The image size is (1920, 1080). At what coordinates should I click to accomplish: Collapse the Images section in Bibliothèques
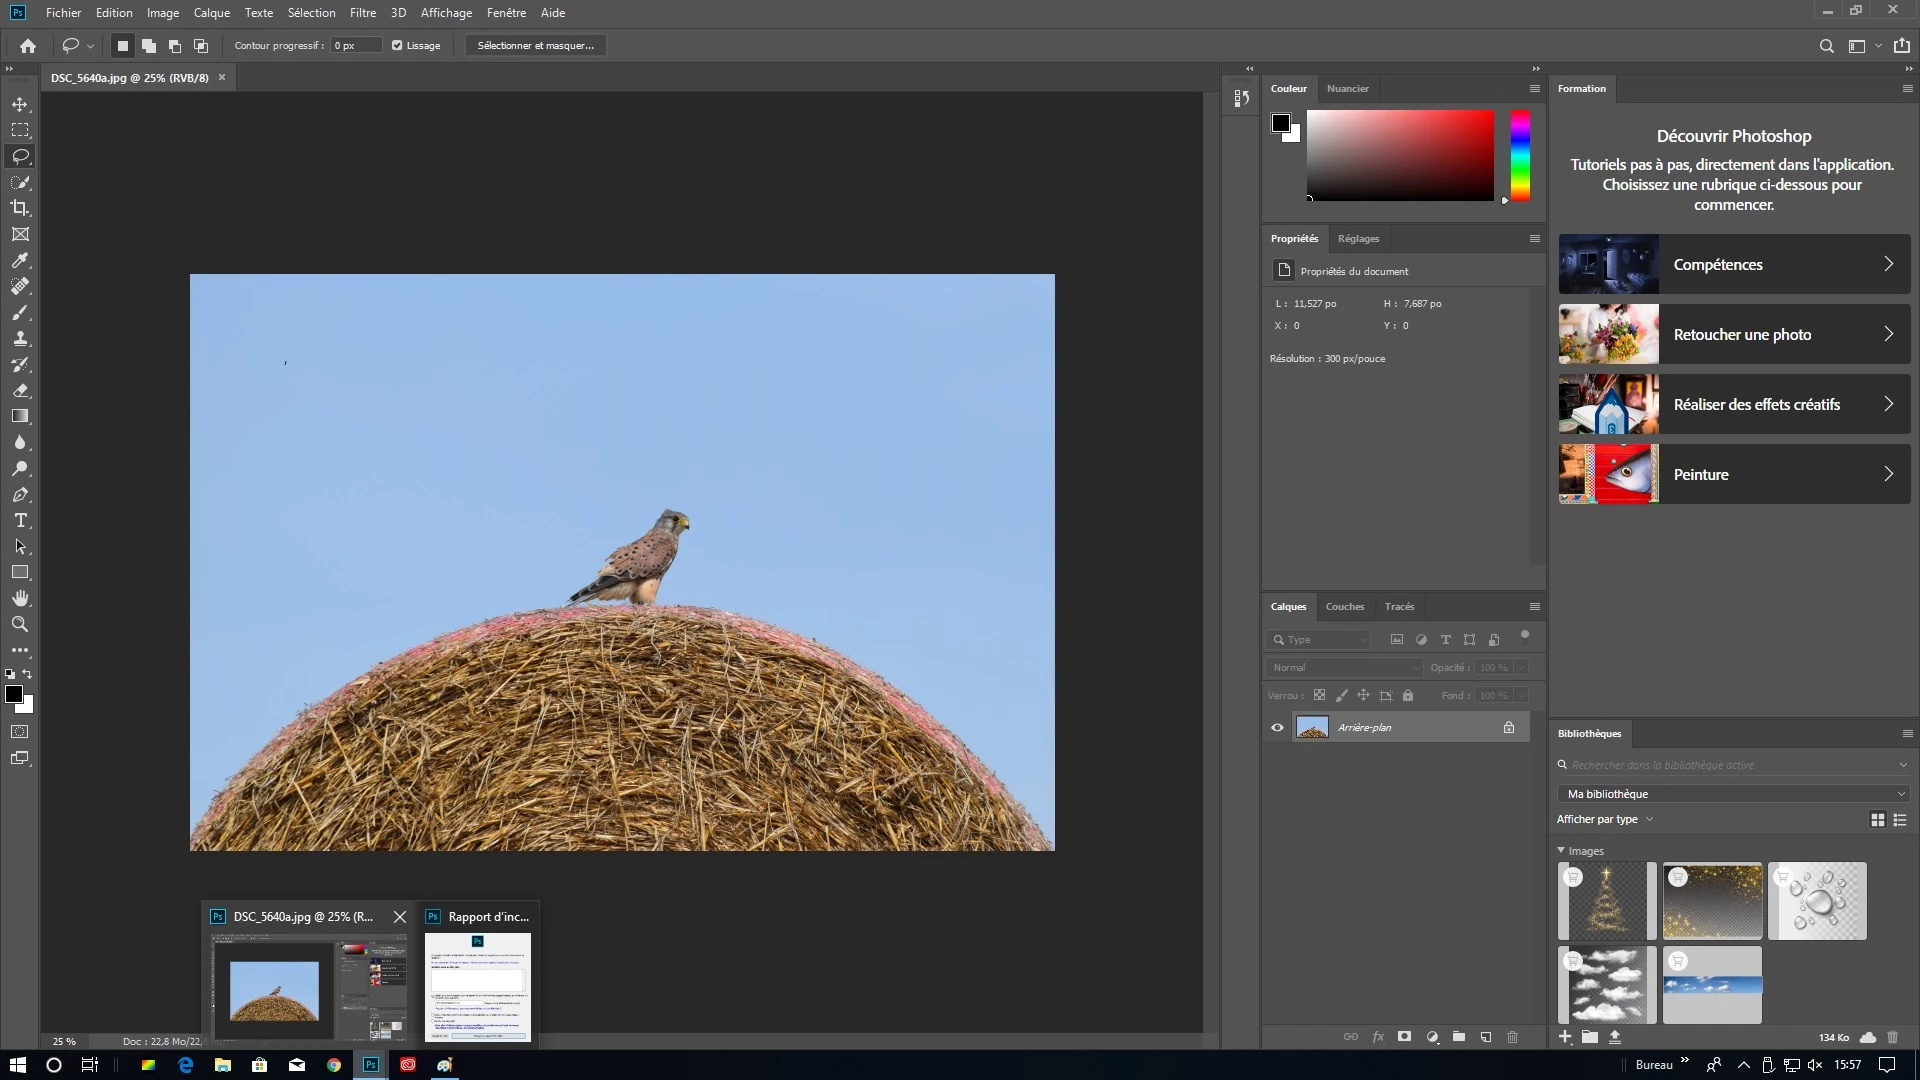(x=1562, y=850)
